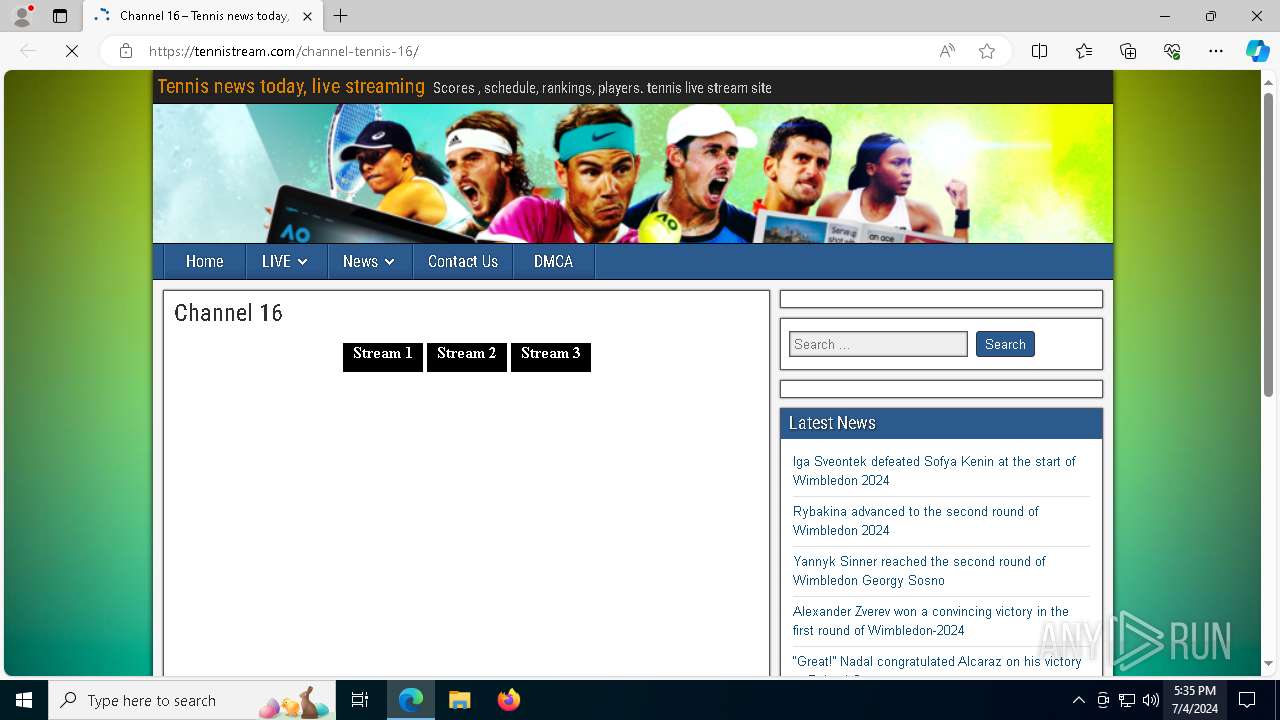Expand the LIVE dropdown menu

[x=285, y=261]
